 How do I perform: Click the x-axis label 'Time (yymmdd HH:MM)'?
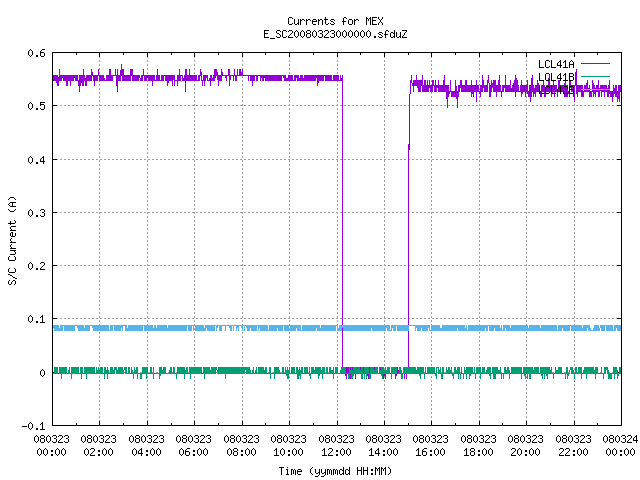click(x=335, y=471)
